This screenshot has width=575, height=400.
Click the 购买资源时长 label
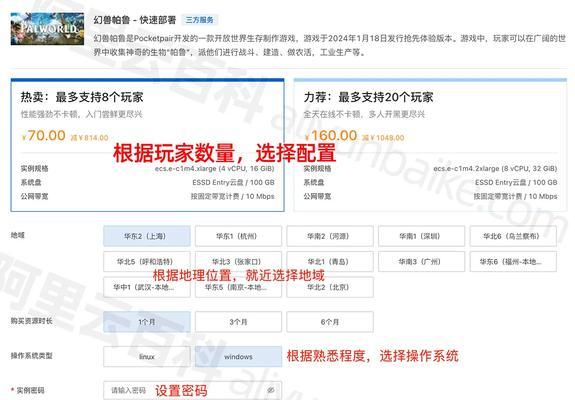click(x=32, y=321)
